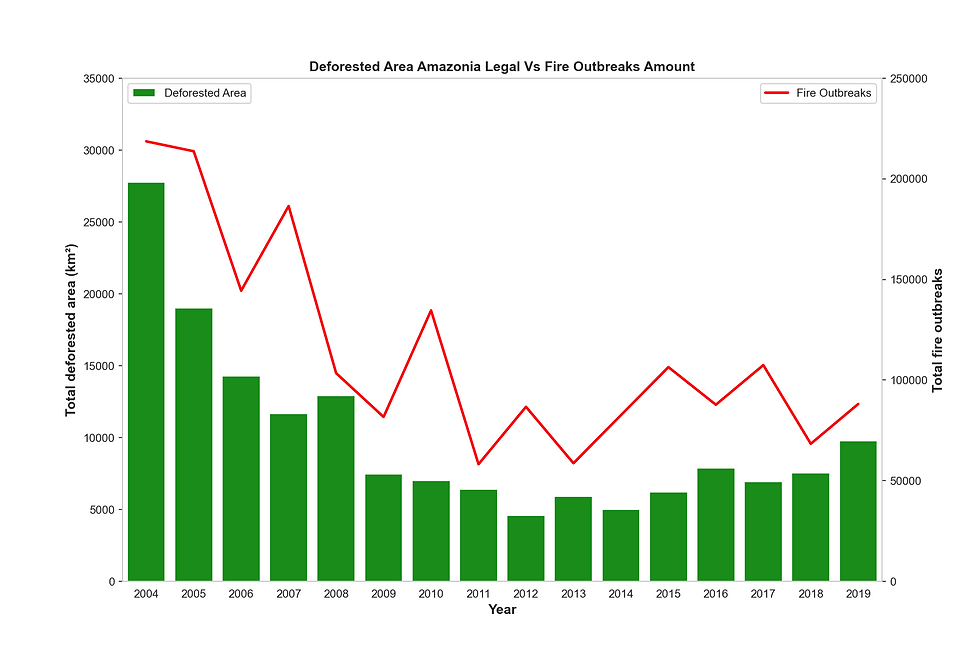Click the right axis tick '100000'
Image resolution: width=980 pixels, height=653 pixels.
click(909, 381)
